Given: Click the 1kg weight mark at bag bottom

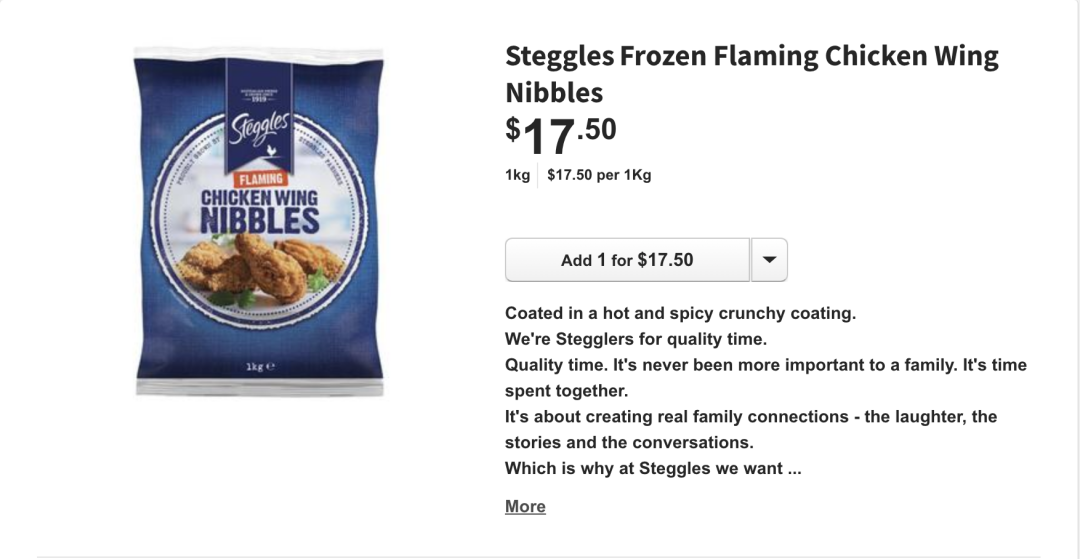Looking at the screenshot, I should 260,367.
